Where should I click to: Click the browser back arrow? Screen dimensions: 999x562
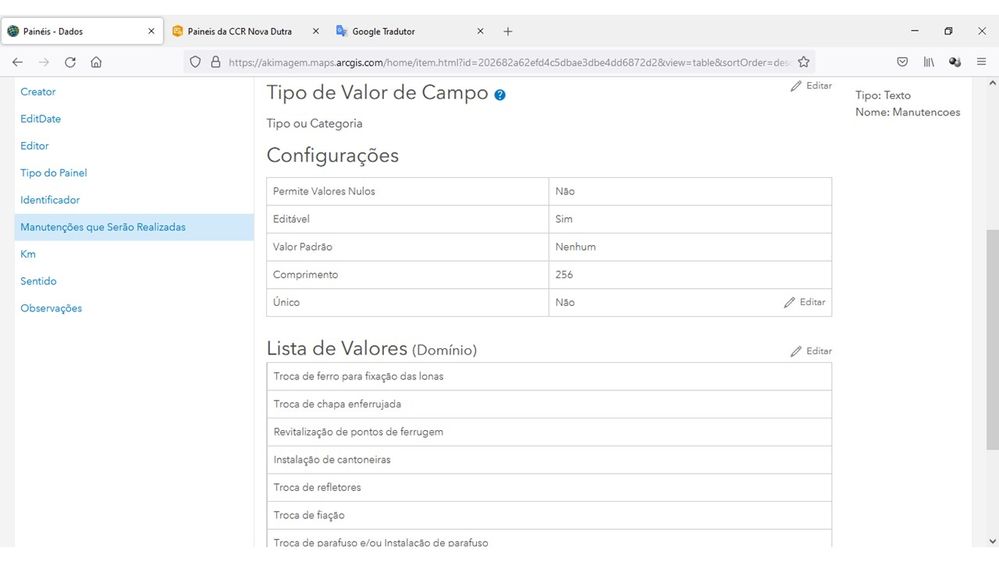[x=17, y=62]
